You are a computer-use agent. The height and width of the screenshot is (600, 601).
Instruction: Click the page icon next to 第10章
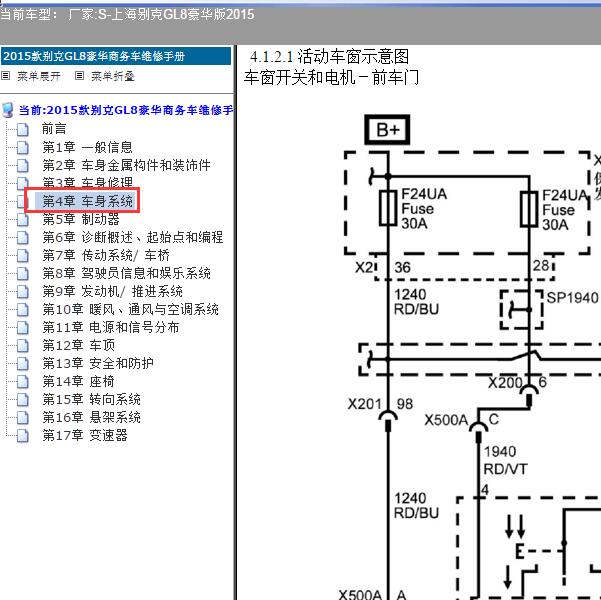[23, 310]
